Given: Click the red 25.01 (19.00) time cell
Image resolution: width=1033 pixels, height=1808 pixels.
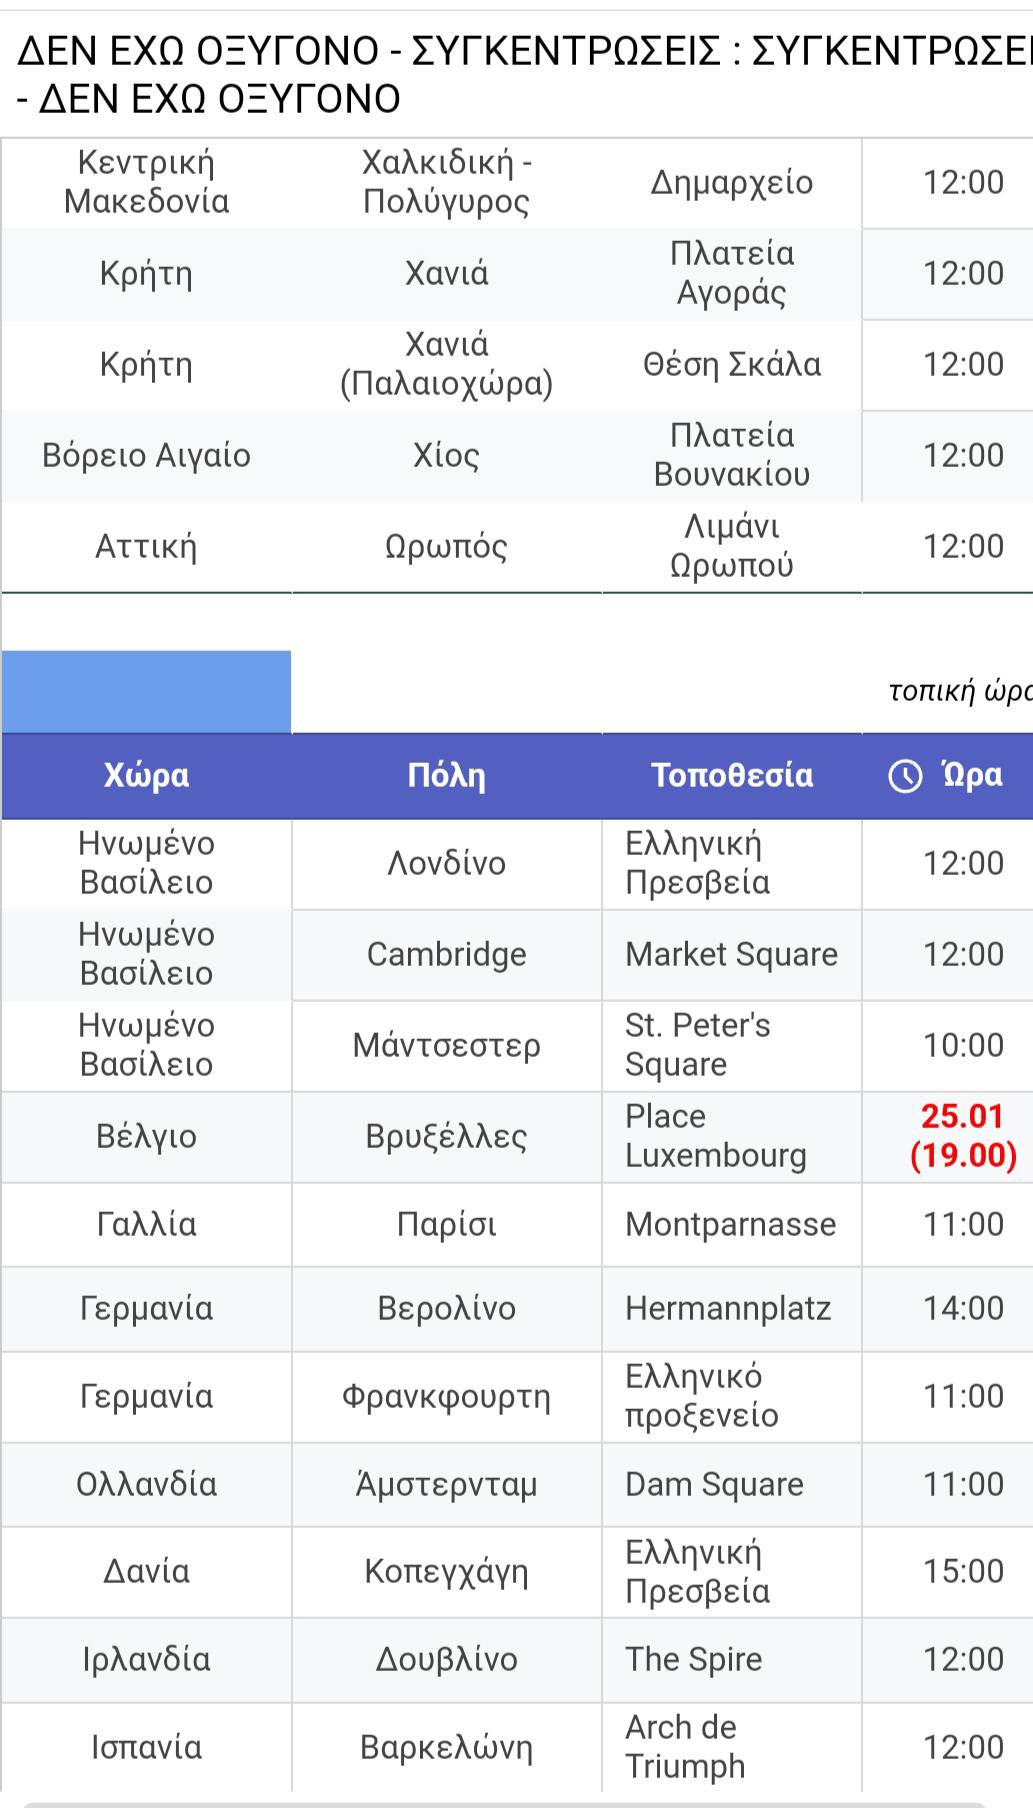Looking at the screenshot, I should tap(963, 1136).
